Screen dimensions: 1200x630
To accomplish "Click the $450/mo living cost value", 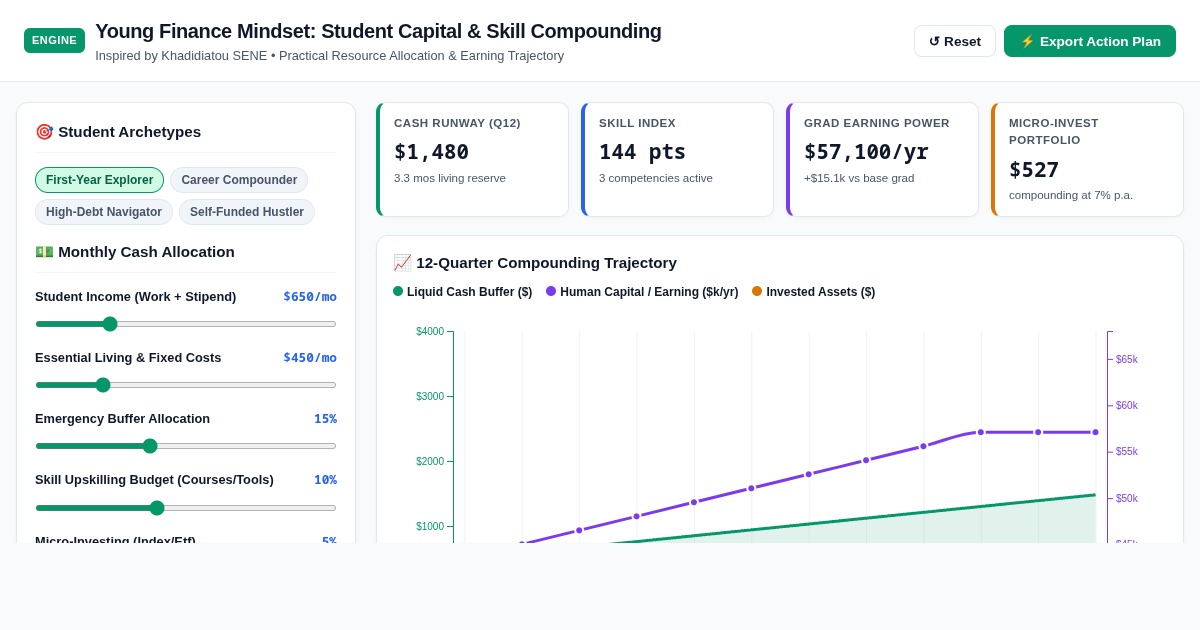I will 310,358.
